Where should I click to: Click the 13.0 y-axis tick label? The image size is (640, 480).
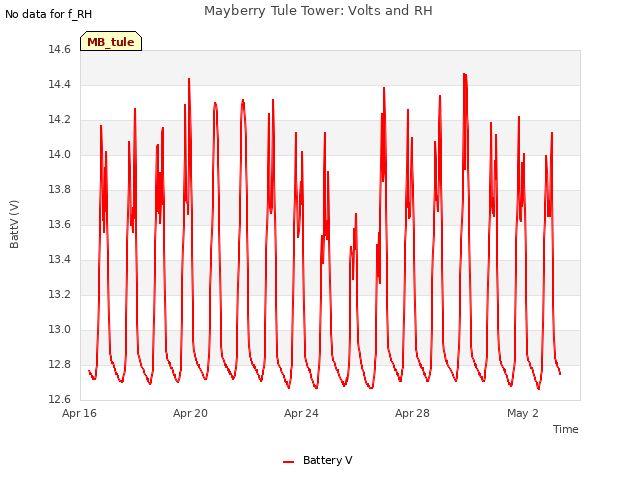[60, 329]
